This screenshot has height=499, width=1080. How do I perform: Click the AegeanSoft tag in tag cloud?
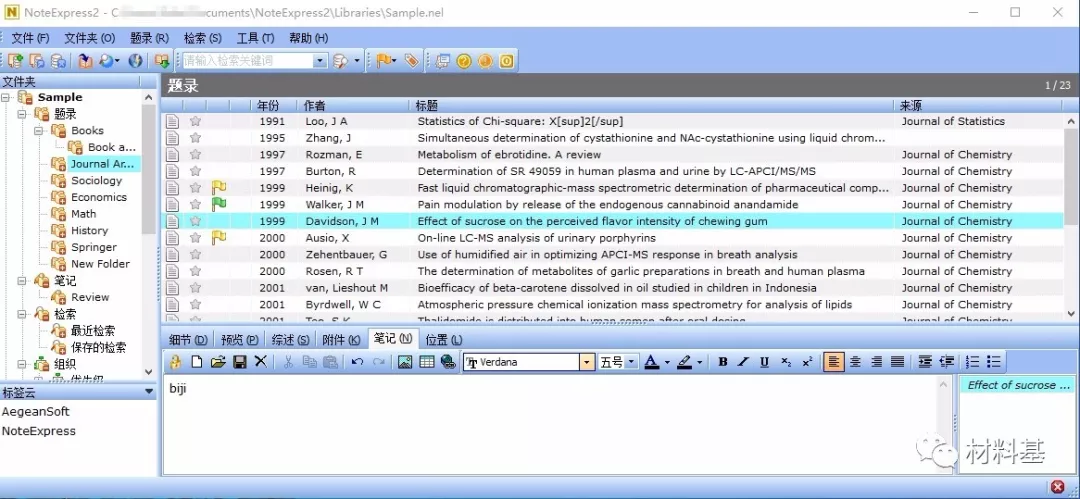tap(36, 411)
